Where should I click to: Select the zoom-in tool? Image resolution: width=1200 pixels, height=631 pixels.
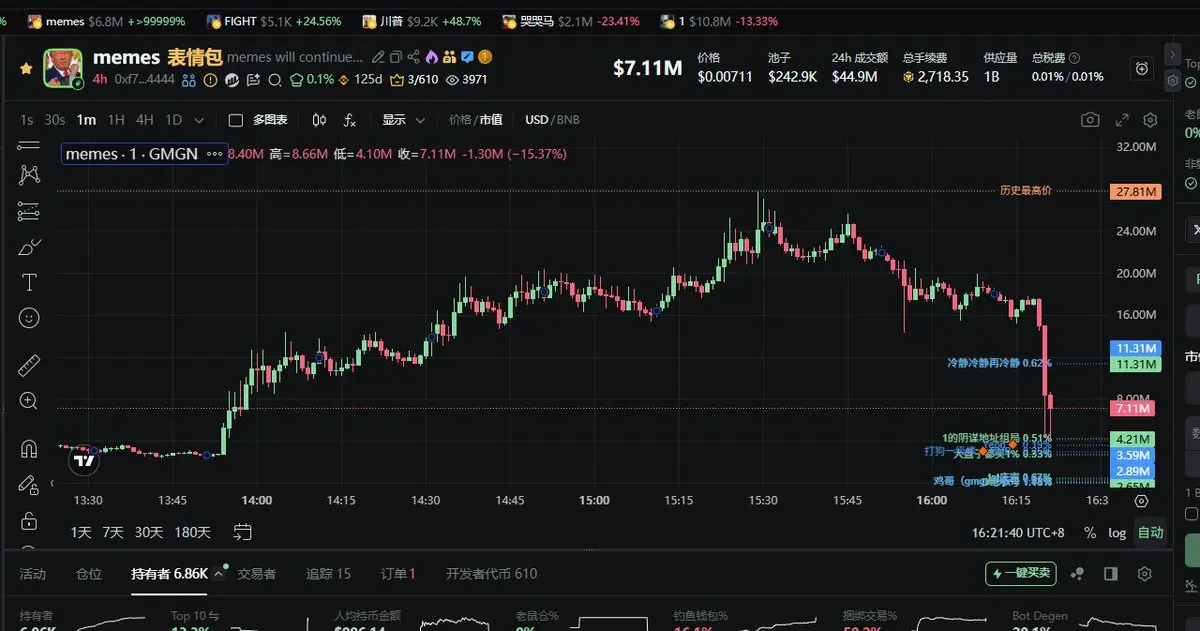29,401
